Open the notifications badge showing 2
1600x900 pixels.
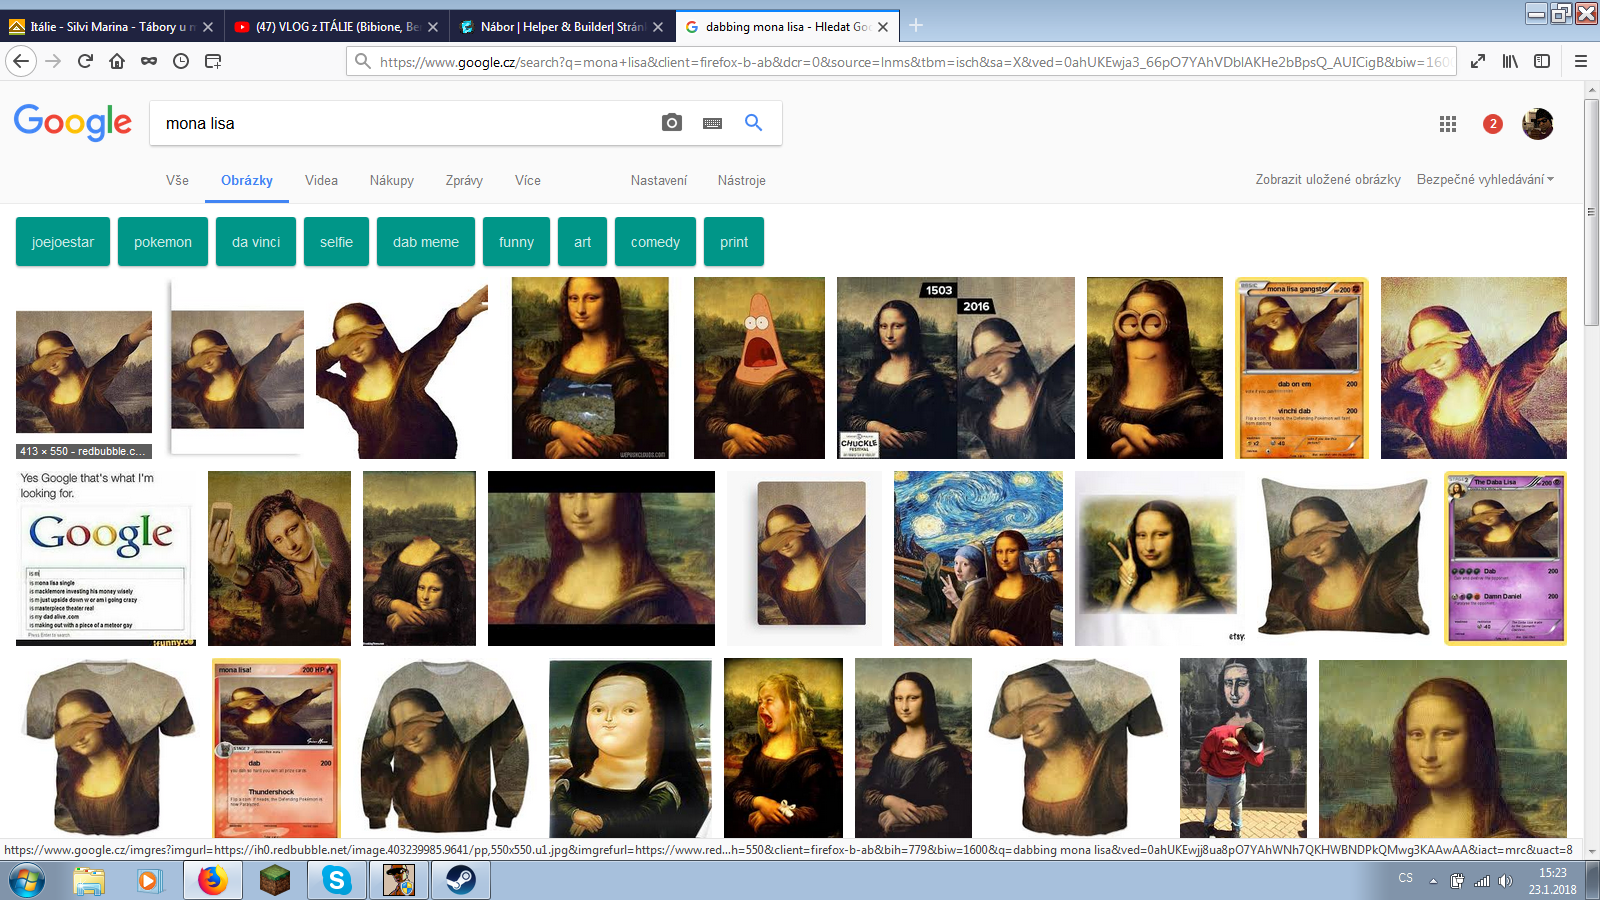1492,124
